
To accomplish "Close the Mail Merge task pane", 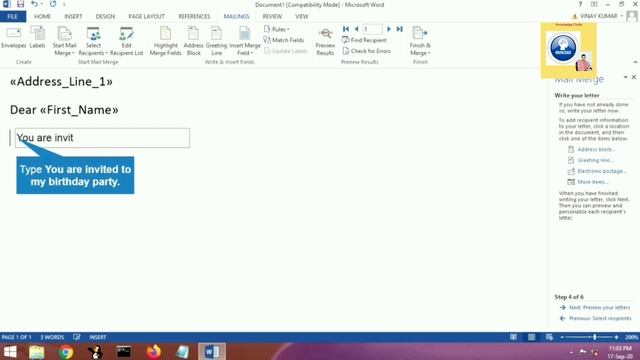I will [634, 77].
